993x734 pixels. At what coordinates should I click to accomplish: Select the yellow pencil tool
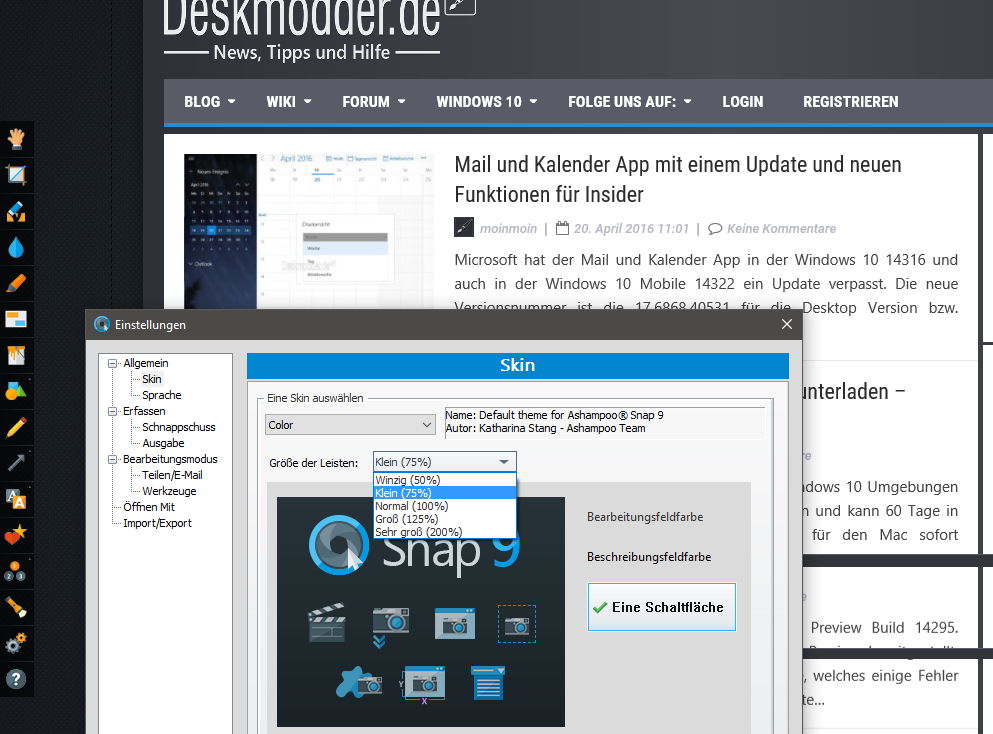click(16, 427)
